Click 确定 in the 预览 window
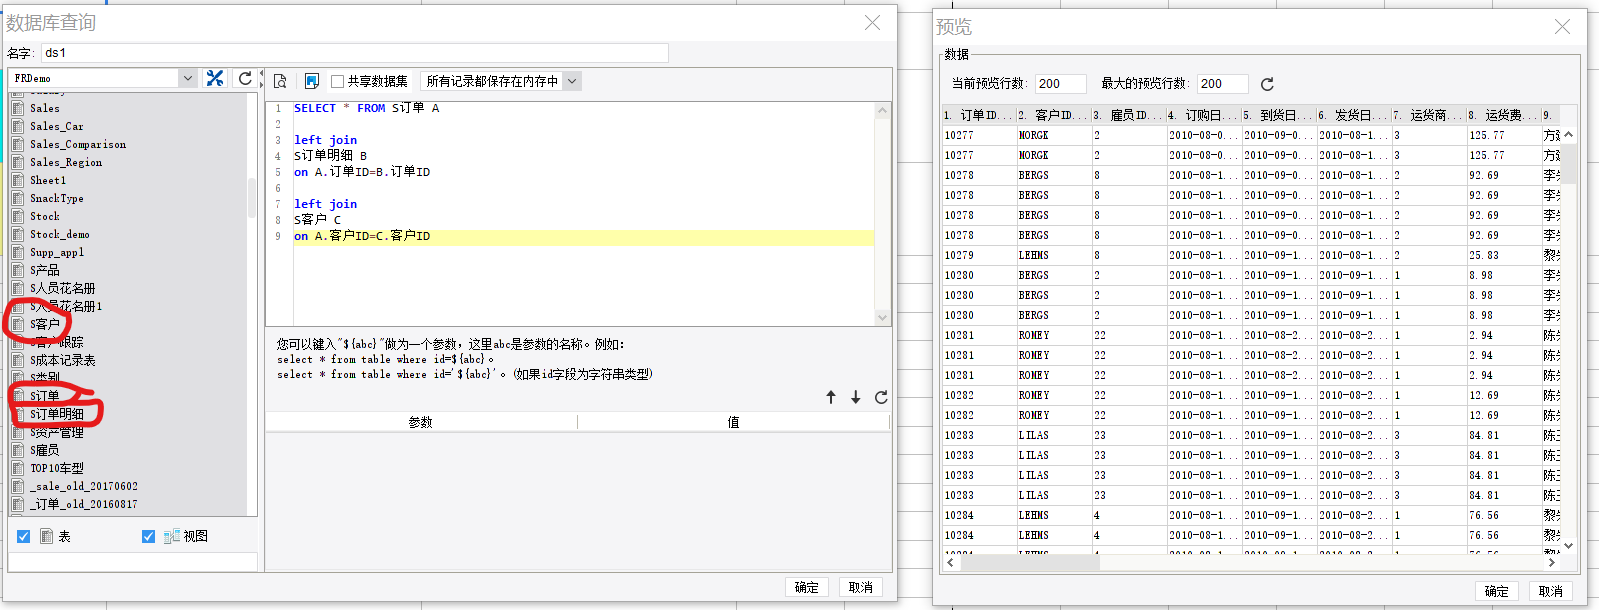 (1497, 591)
